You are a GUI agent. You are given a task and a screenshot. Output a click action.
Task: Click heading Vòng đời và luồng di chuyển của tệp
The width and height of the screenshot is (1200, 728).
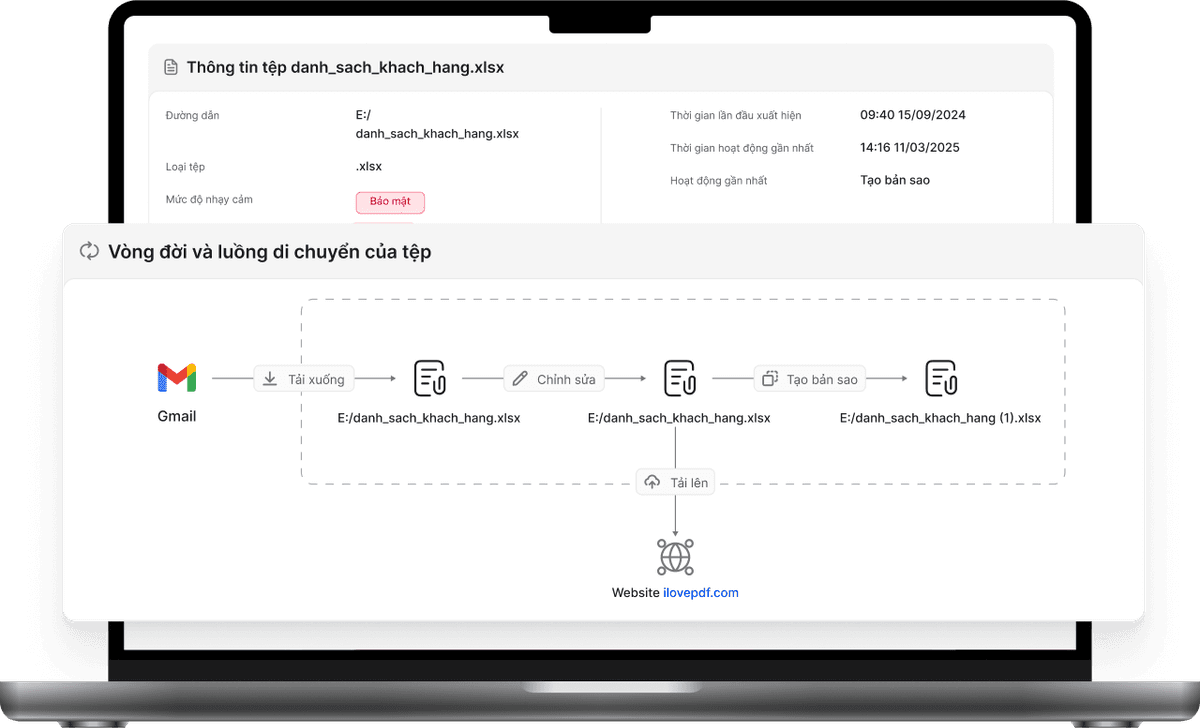point(270,251)
